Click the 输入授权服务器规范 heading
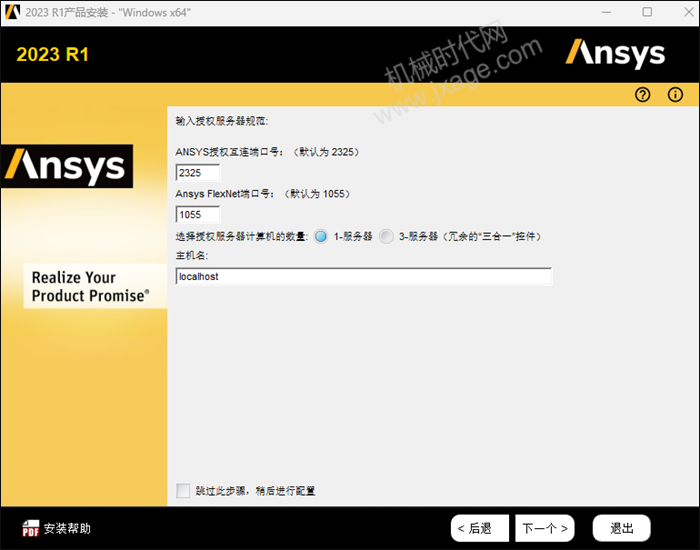Image resolution: width=700 pixels, height=550 pixels. click(222, 121)
